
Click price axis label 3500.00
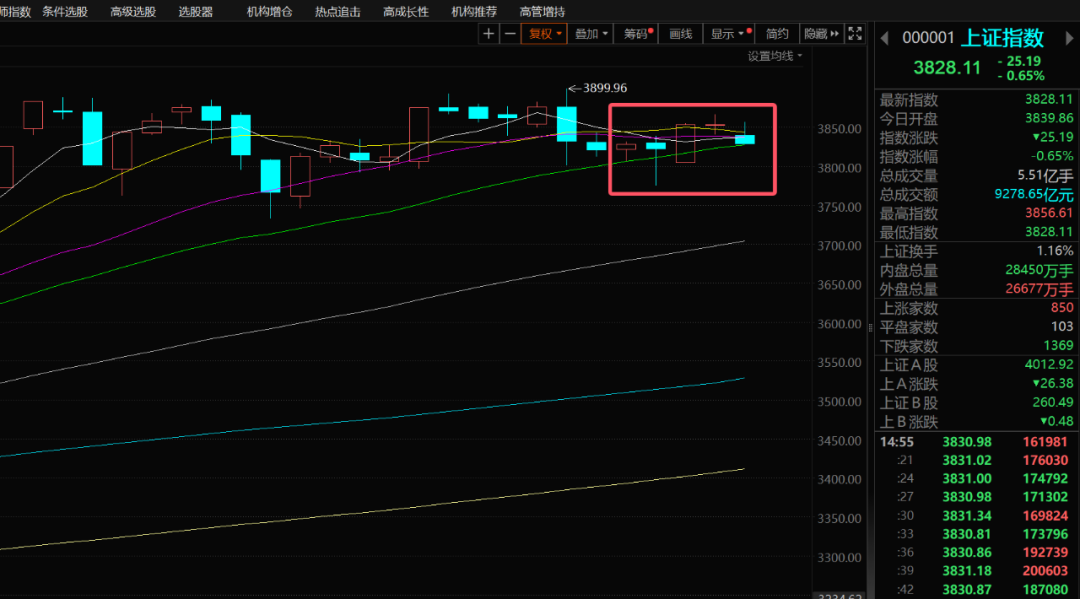[x=839, y=402]
